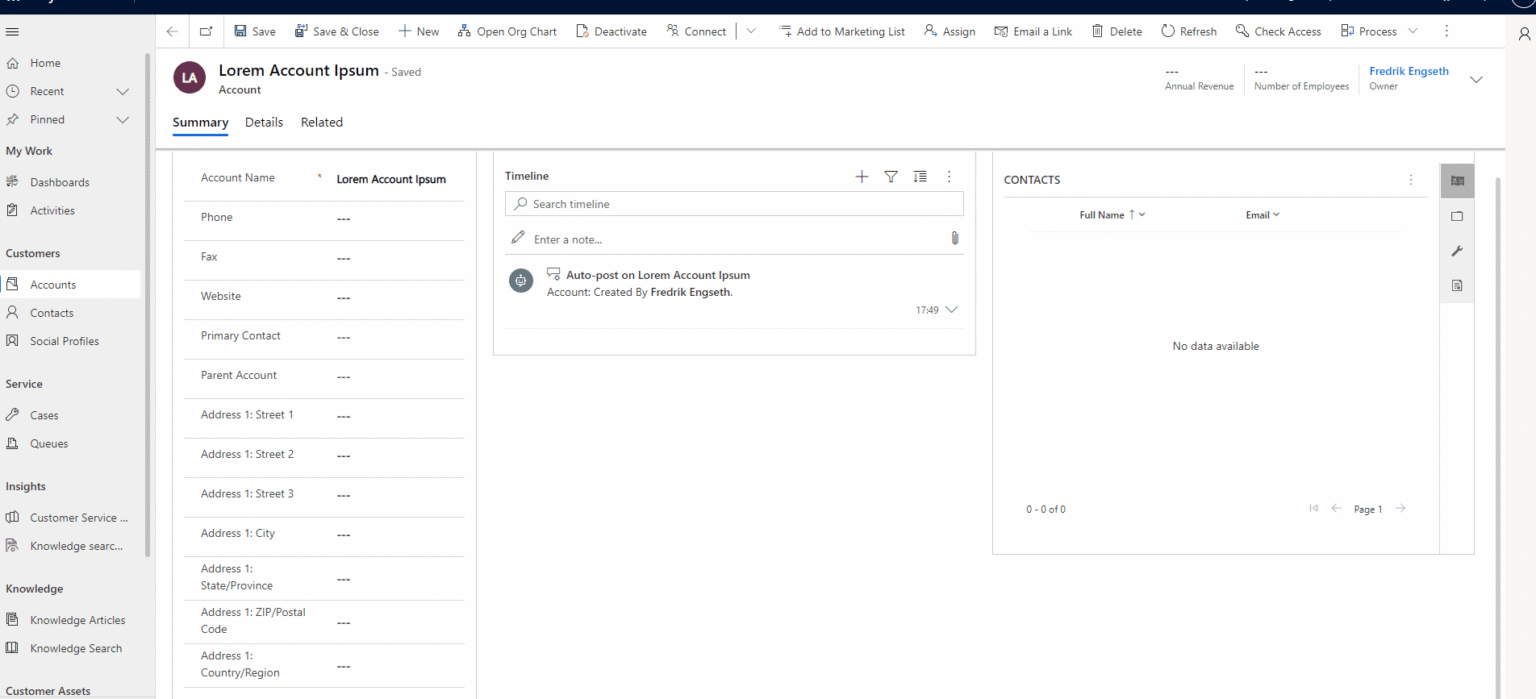
Task: Create a timeline record with the plus icon
Action: (861, 176)
